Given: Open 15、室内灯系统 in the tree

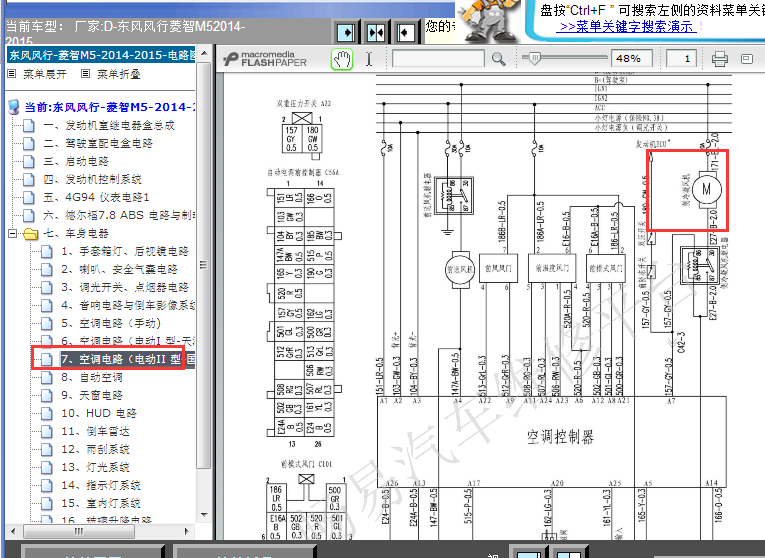Looking at the screenshot, I should click(x=101, y=503).
